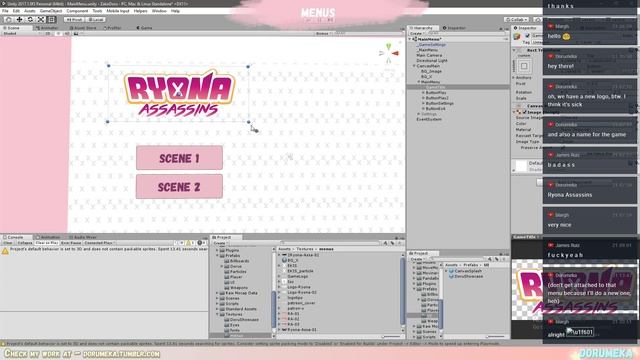Open the Window menu
The image size is (640, 360).
[159, 11]
